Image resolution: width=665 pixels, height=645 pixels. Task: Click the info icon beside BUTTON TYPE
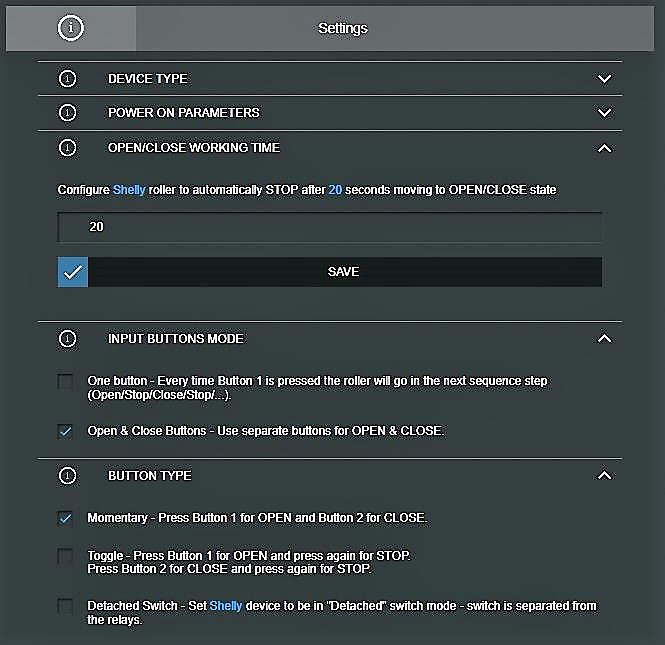[x=68, y=476]
